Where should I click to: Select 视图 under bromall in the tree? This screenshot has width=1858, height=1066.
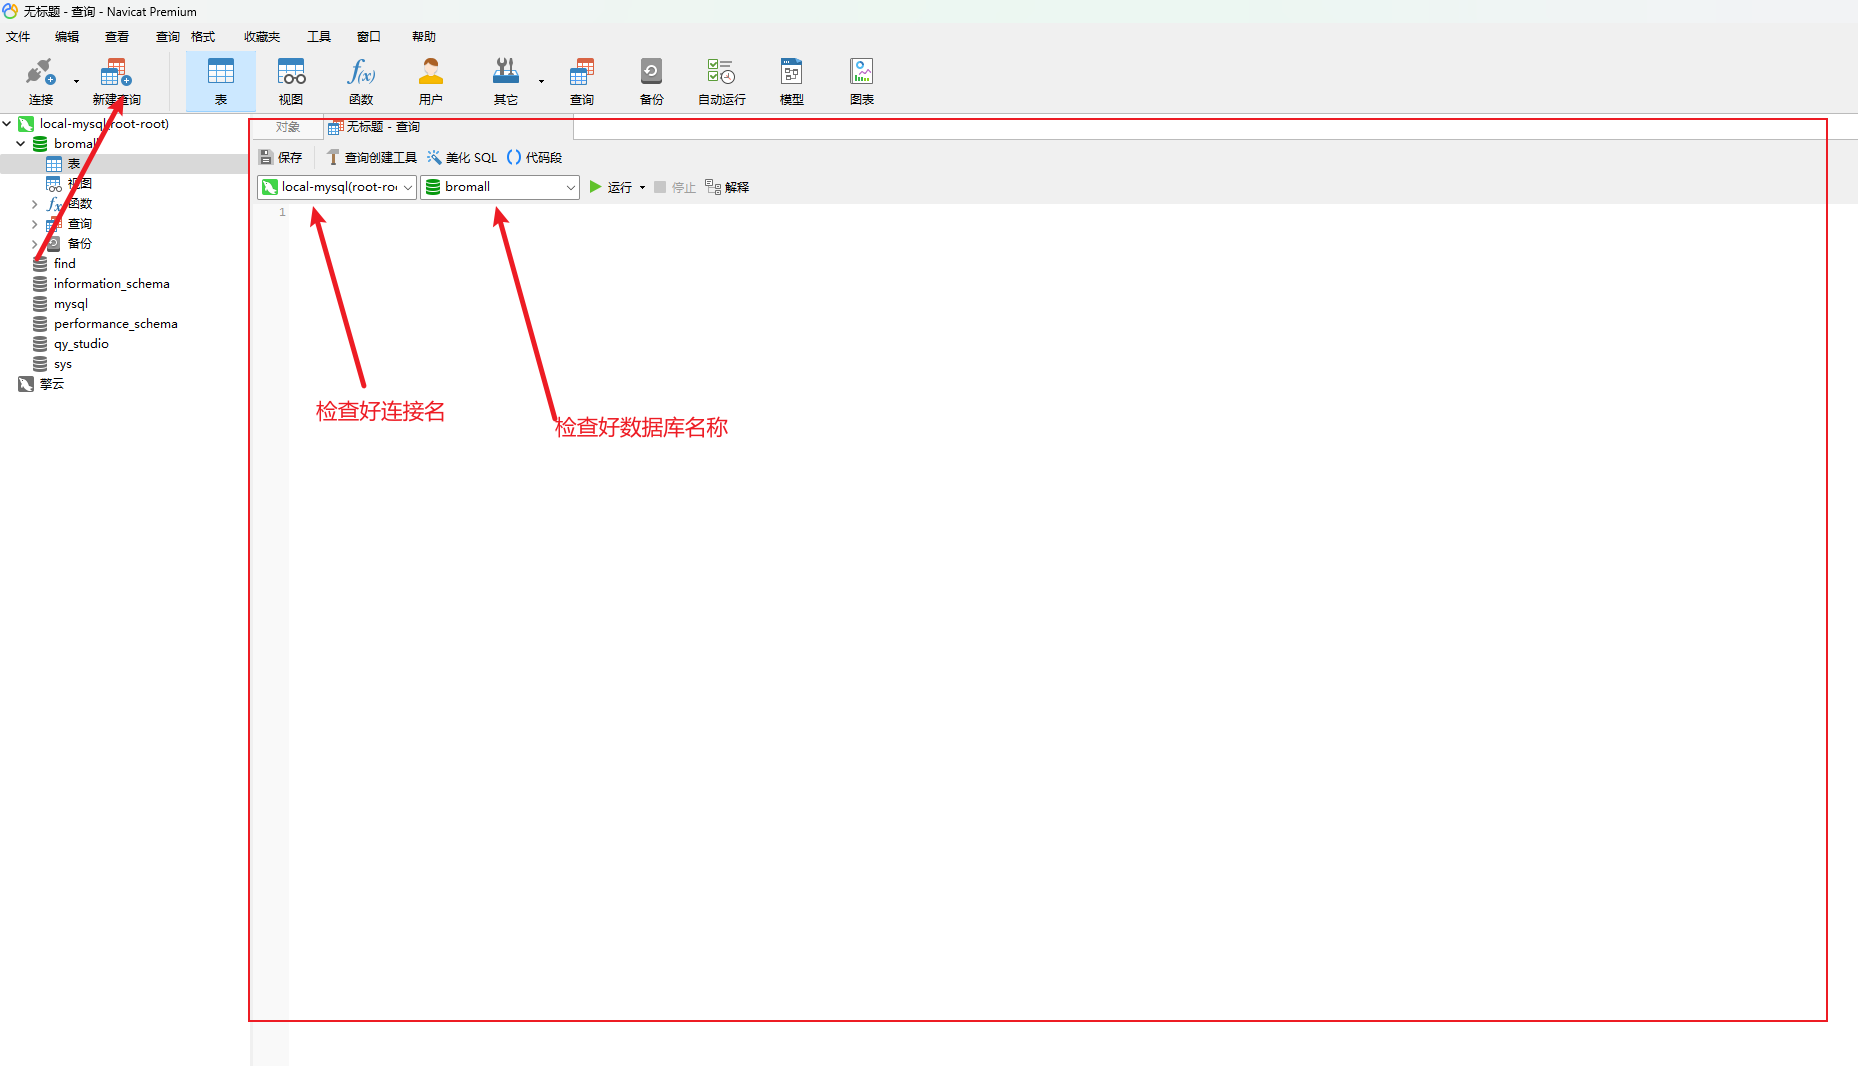pyautogui.click(x=80, y=184)
